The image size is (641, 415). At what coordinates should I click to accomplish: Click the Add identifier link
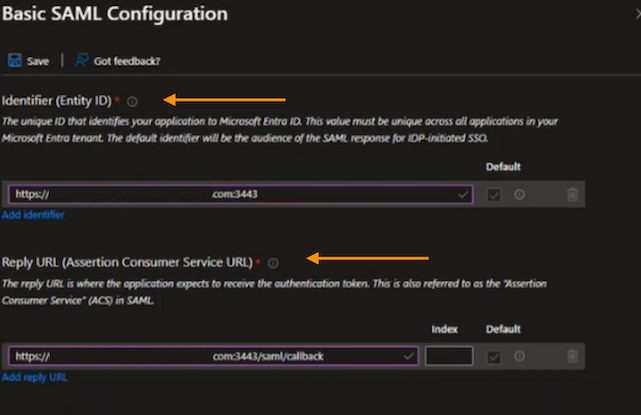33,215
